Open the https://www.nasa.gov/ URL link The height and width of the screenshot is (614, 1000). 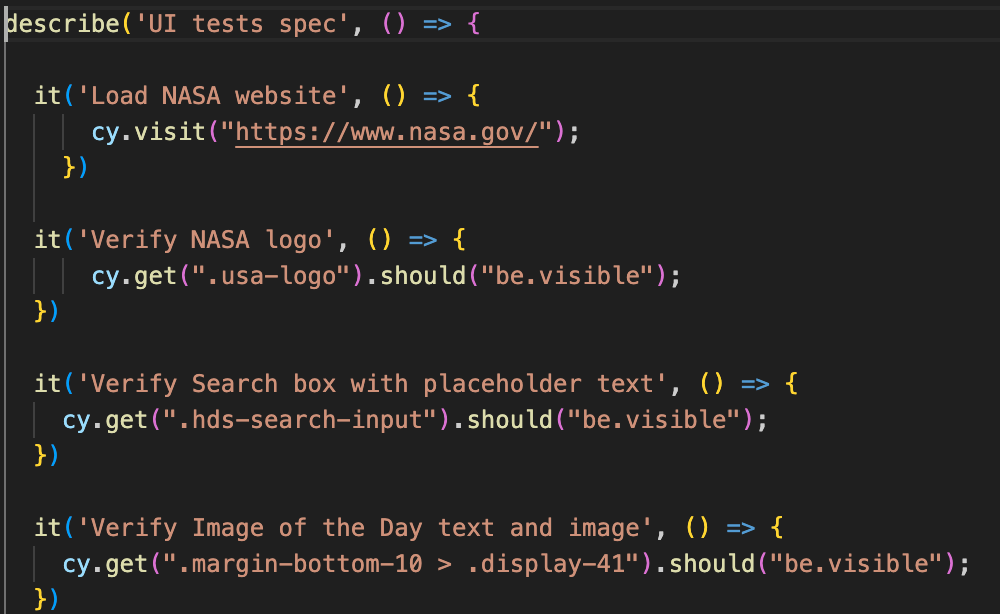(387, 132)
